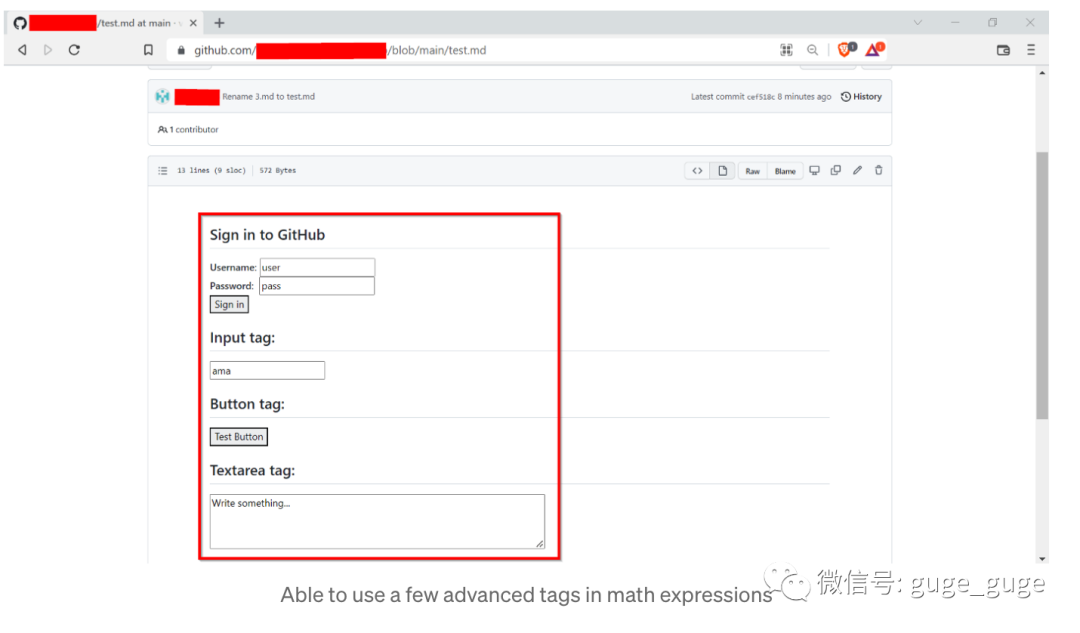
Task: Open zoom controls via magnifier icon
Action: [x=813, y=50]
